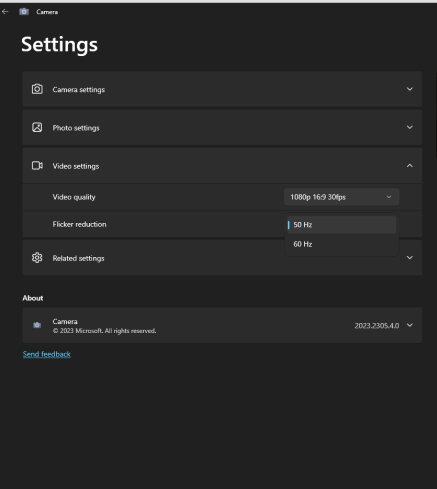Click the Camera icon in About section
The image size is (437, 489).
[x=37, y=325]
